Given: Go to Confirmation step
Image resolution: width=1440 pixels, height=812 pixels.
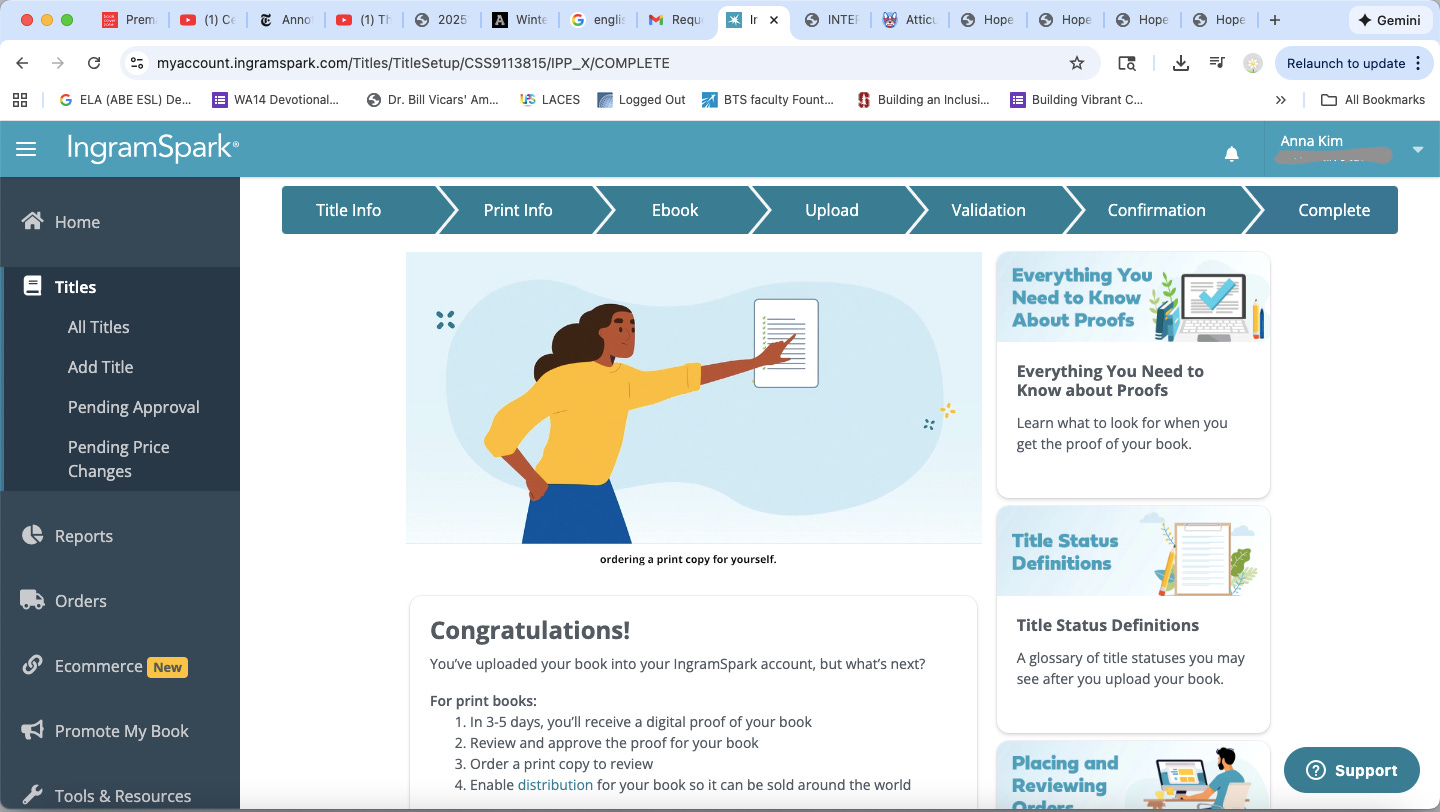Looking at the screenshot, I should pyautogui.click(x=1156, y=210).
